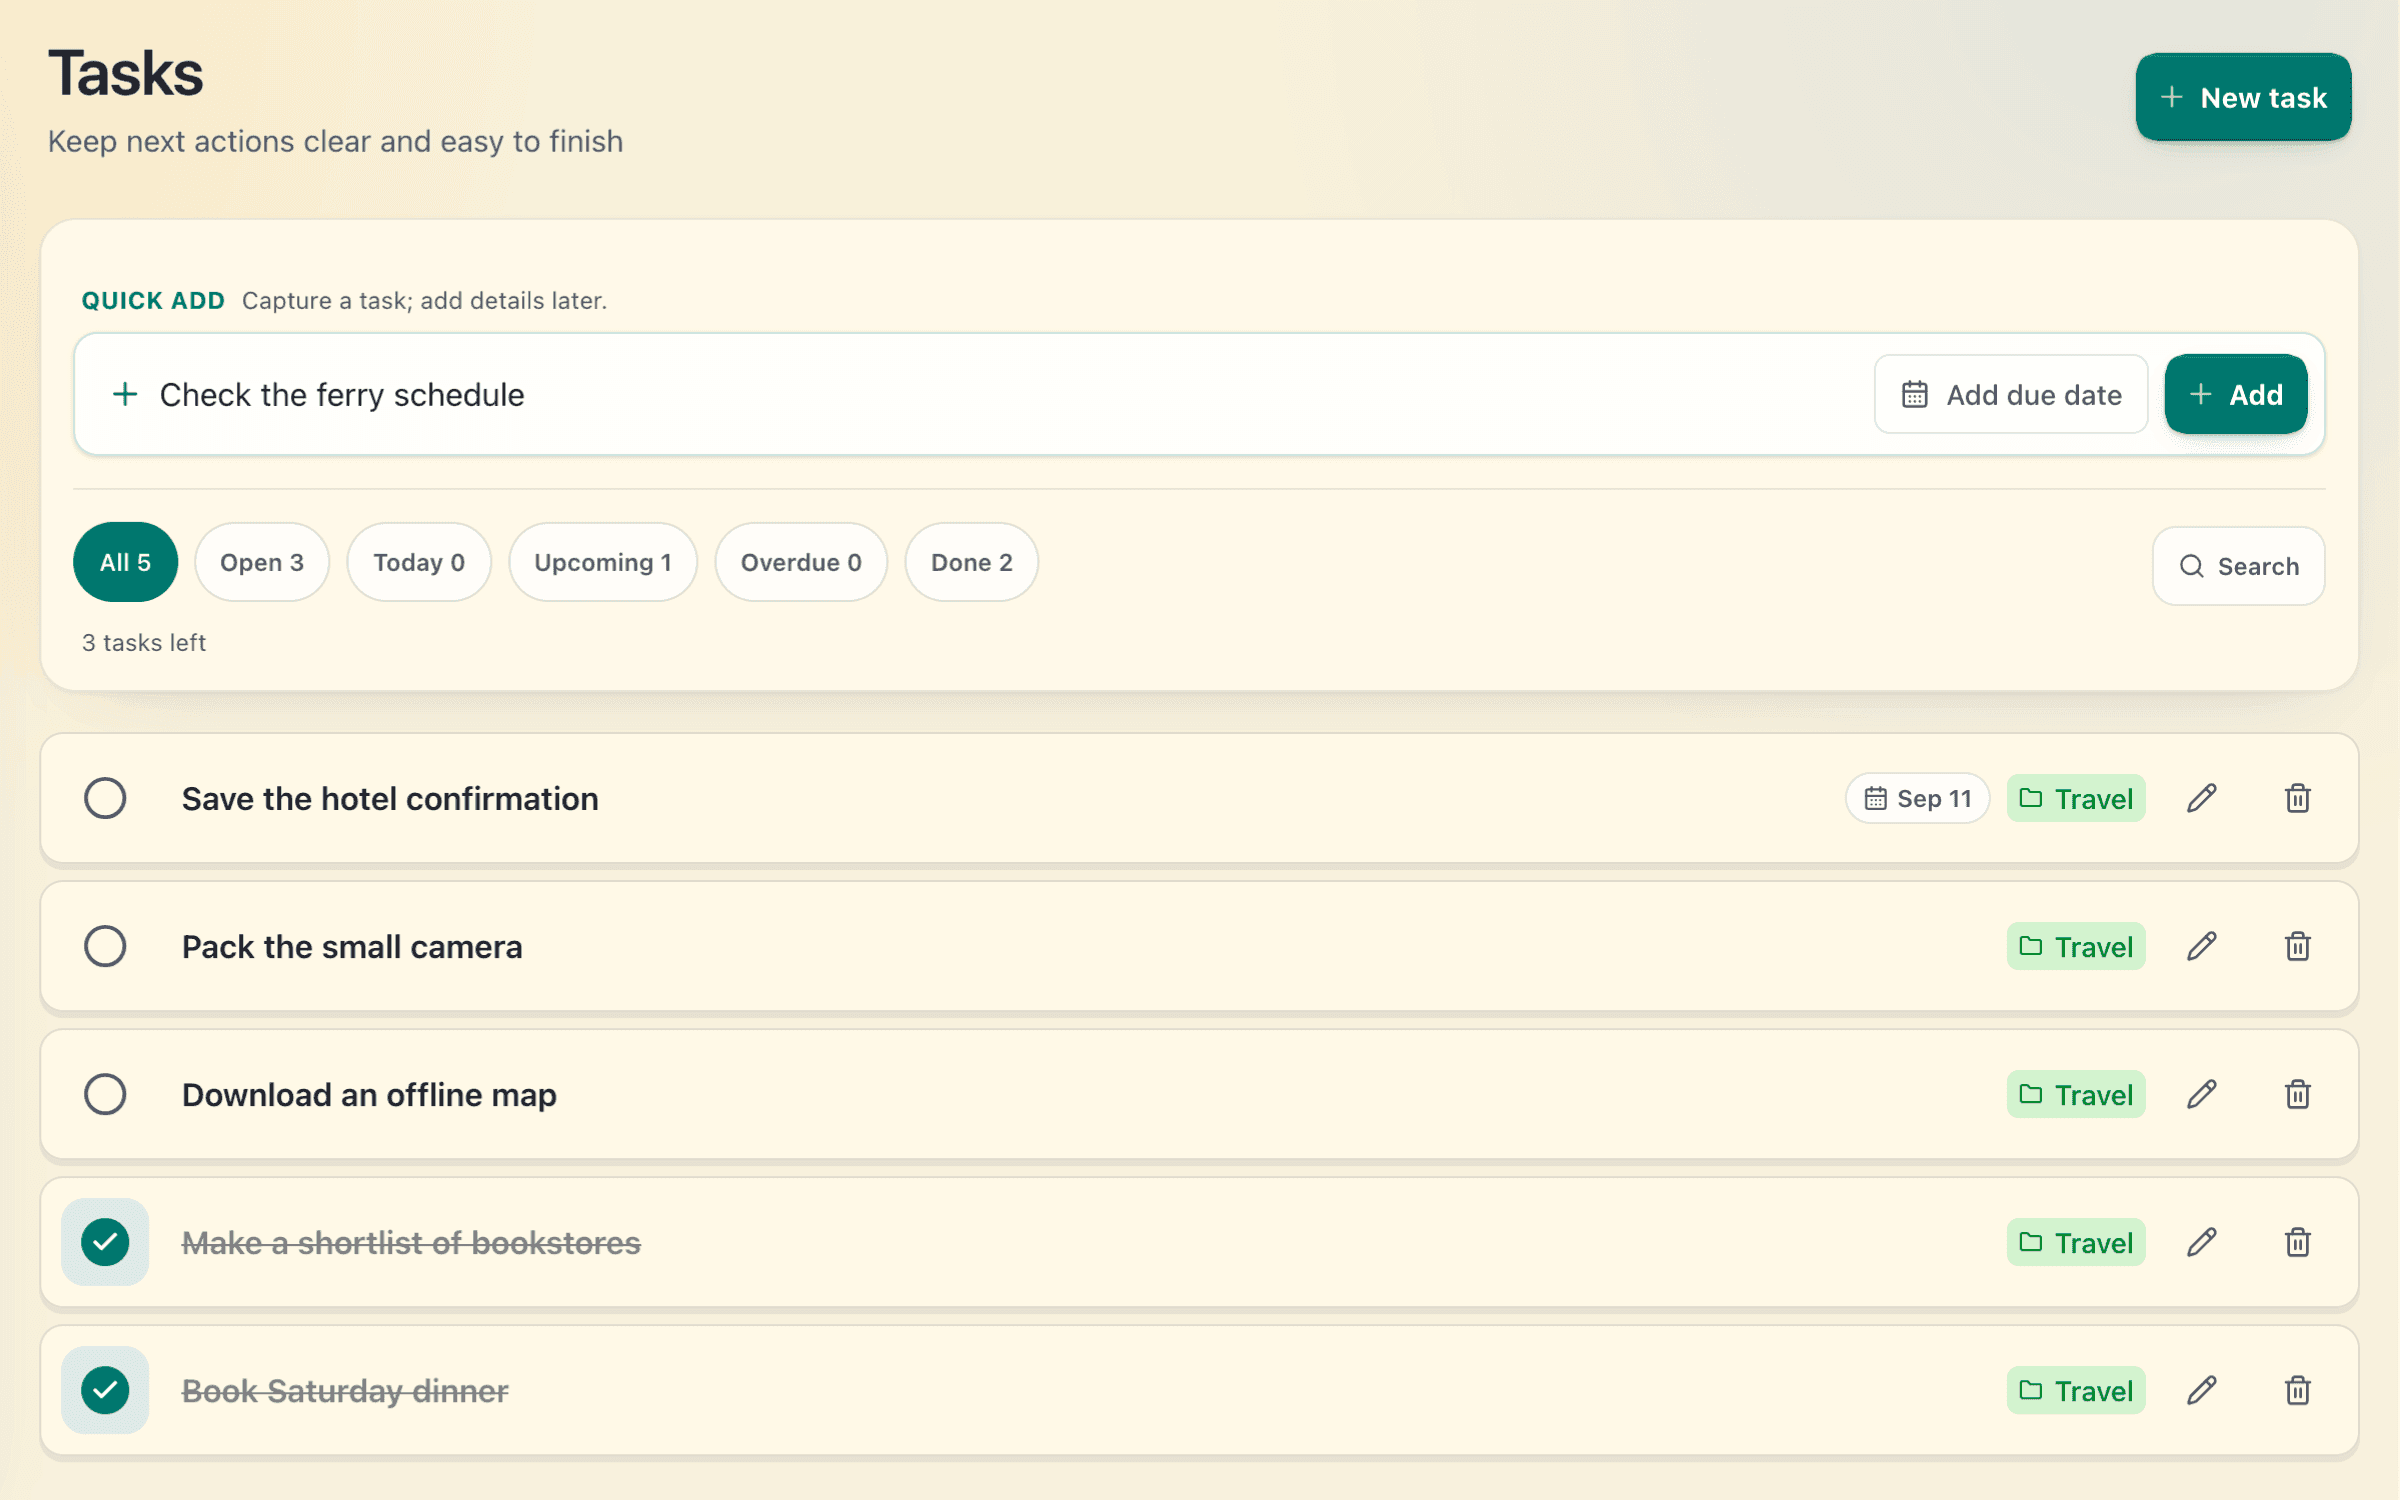Click the 'Pack the small camera' title

(352, 946)
